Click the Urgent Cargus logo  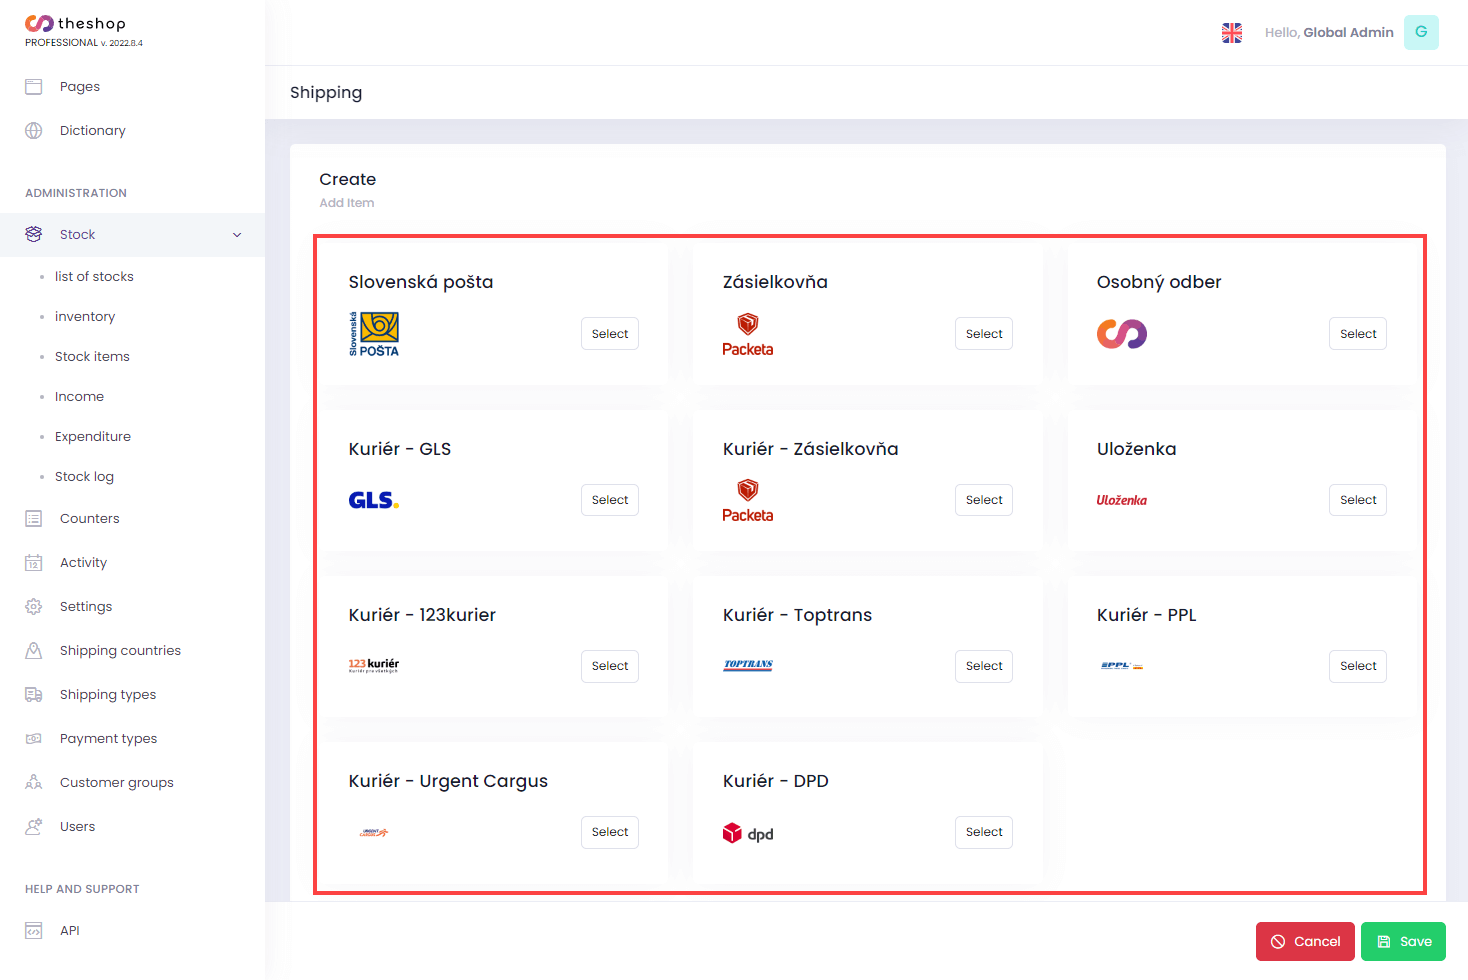click(x=374, y=832)
